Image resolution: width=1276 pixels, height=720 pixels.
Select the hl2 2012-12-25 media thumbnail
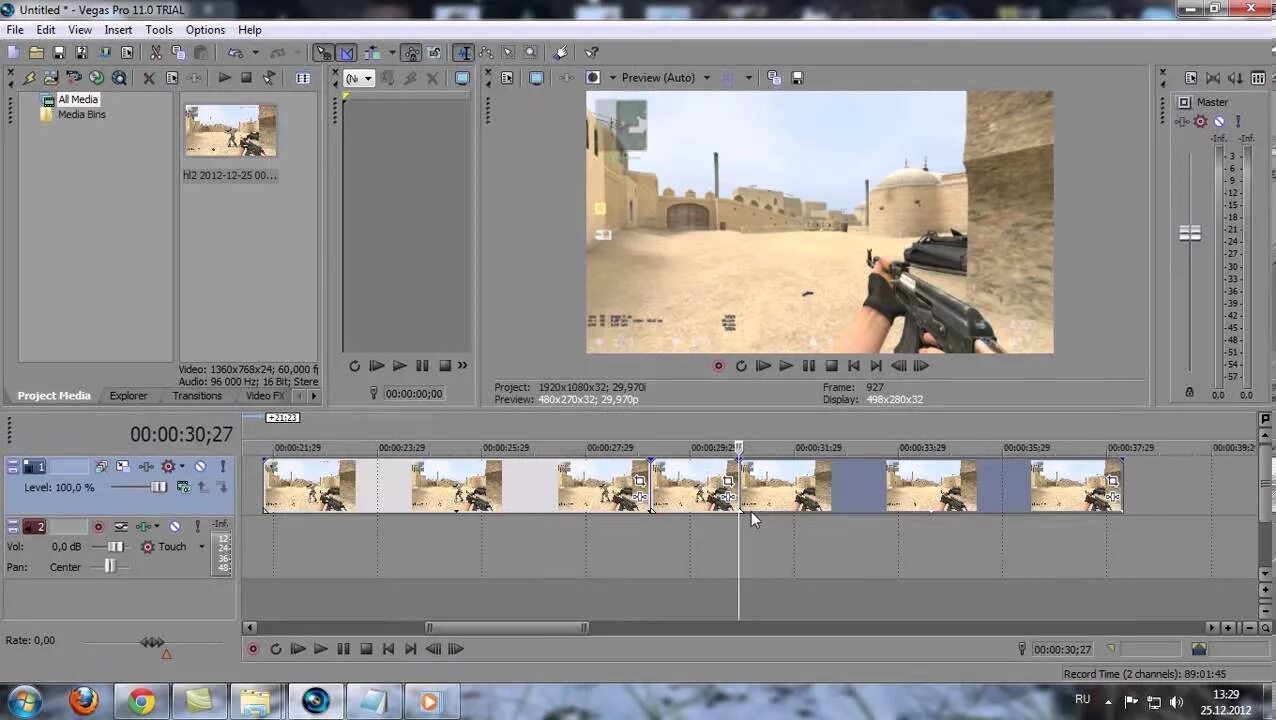point(230,130)
